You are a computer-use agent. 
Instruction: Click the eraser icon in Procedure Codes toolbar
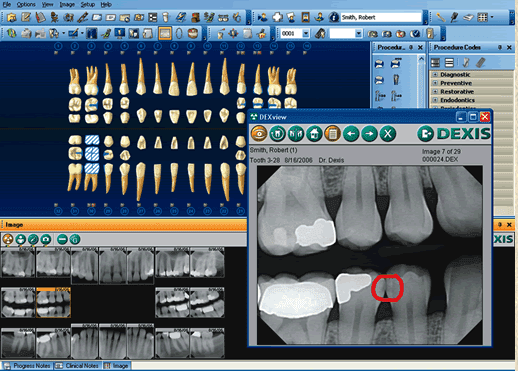tap(480, 62)
